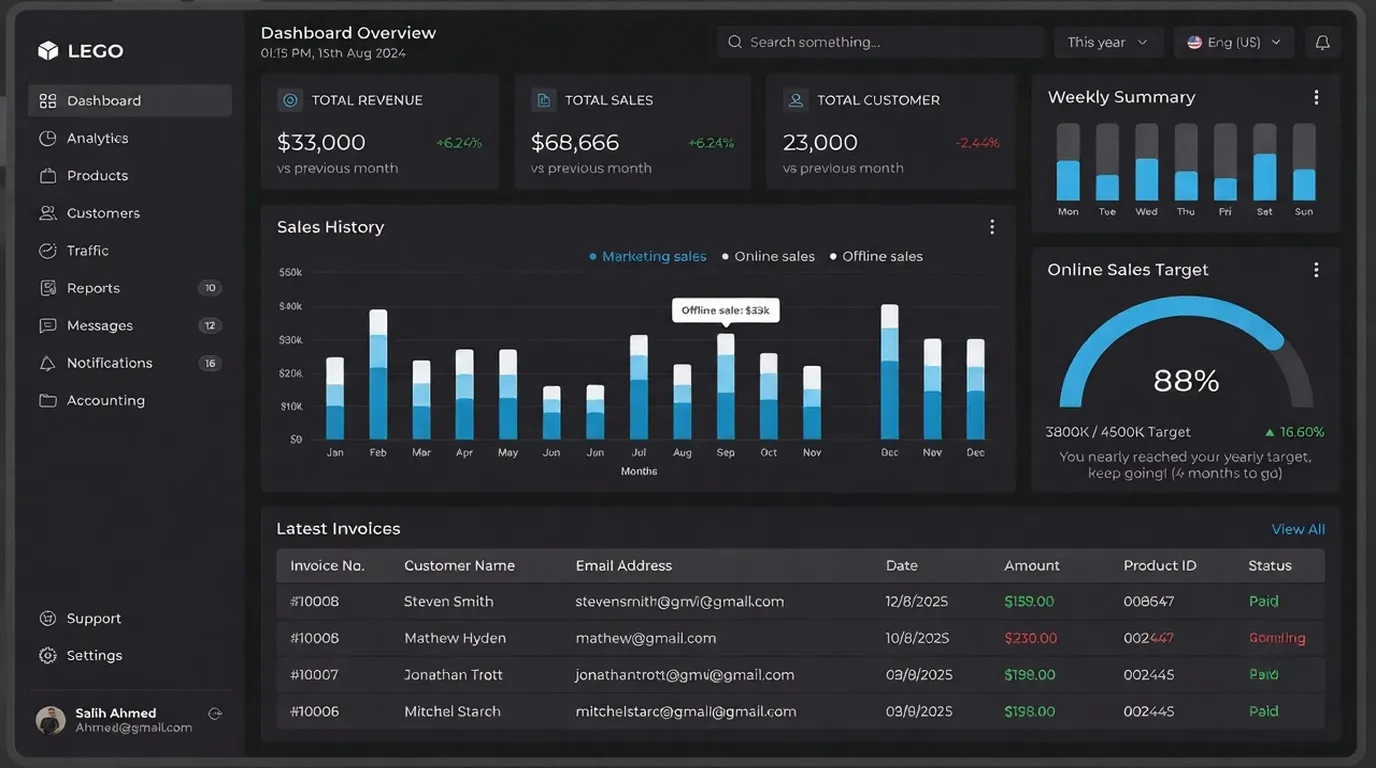Click the Status column header
The image size is (1376, 768).
(x=1270, y=566)
